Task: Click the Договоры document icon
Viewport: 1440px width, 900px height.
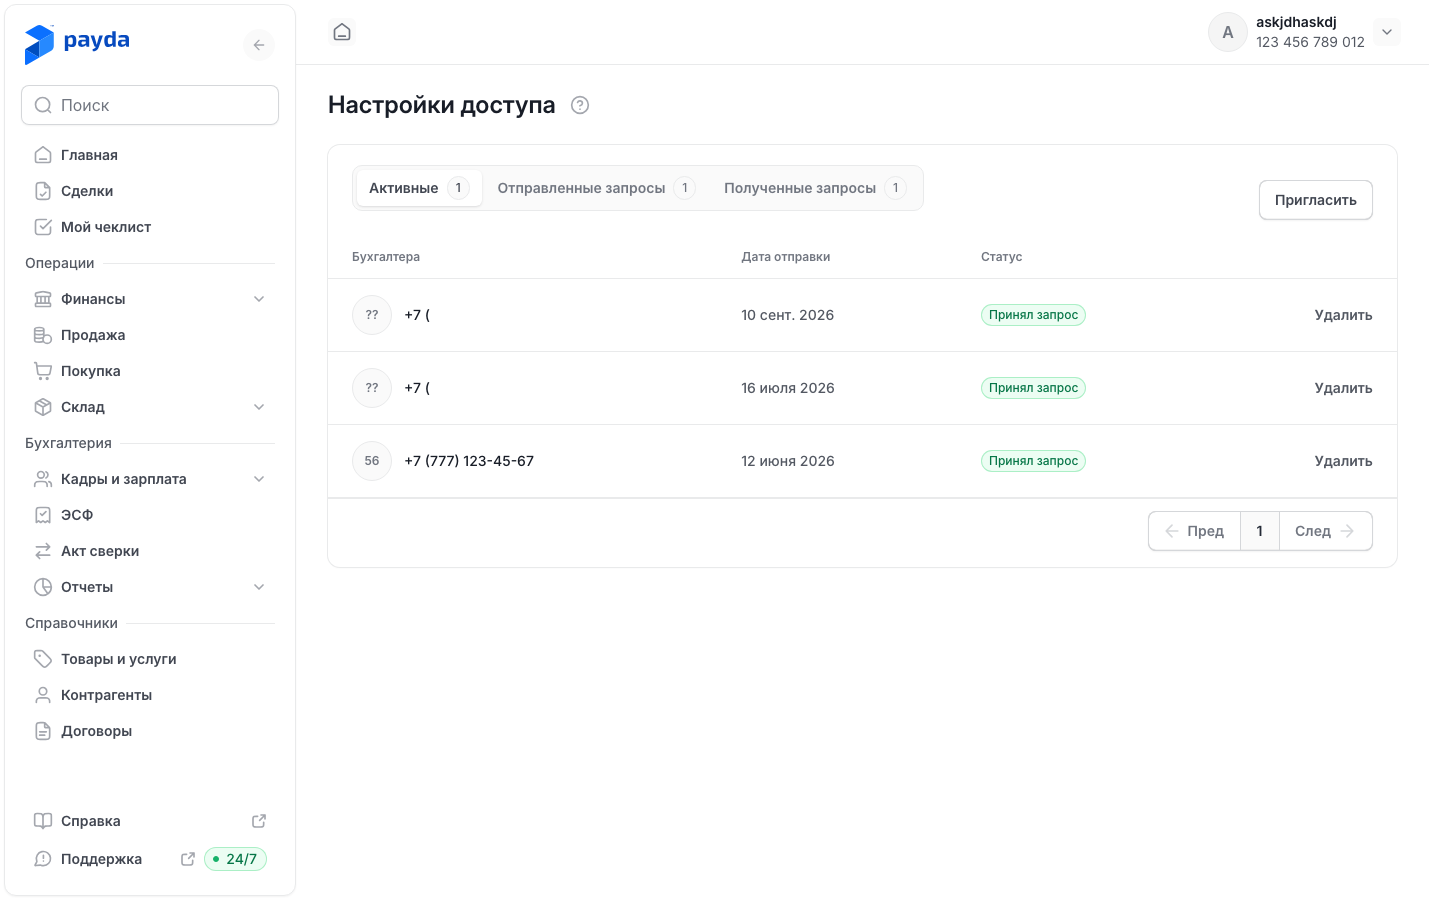Action: 43,731
